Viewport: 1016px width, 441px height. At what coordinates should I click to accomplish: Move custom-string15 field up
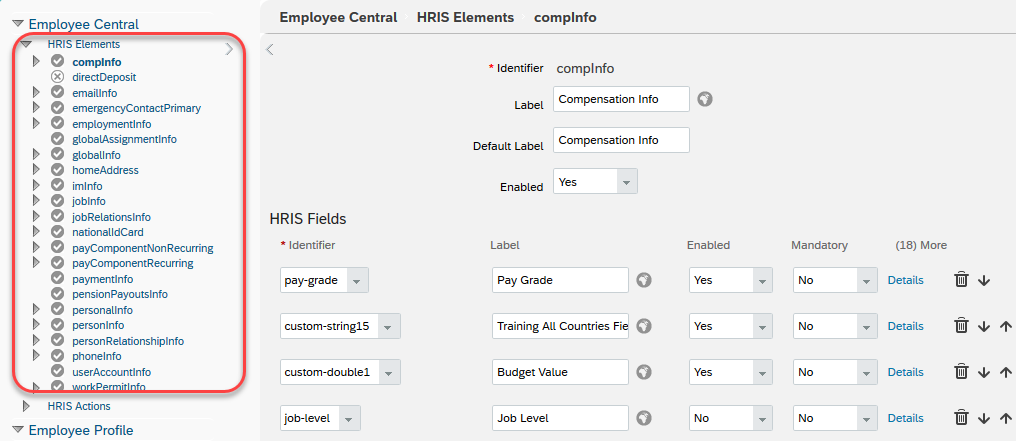tap(1006, 326)
